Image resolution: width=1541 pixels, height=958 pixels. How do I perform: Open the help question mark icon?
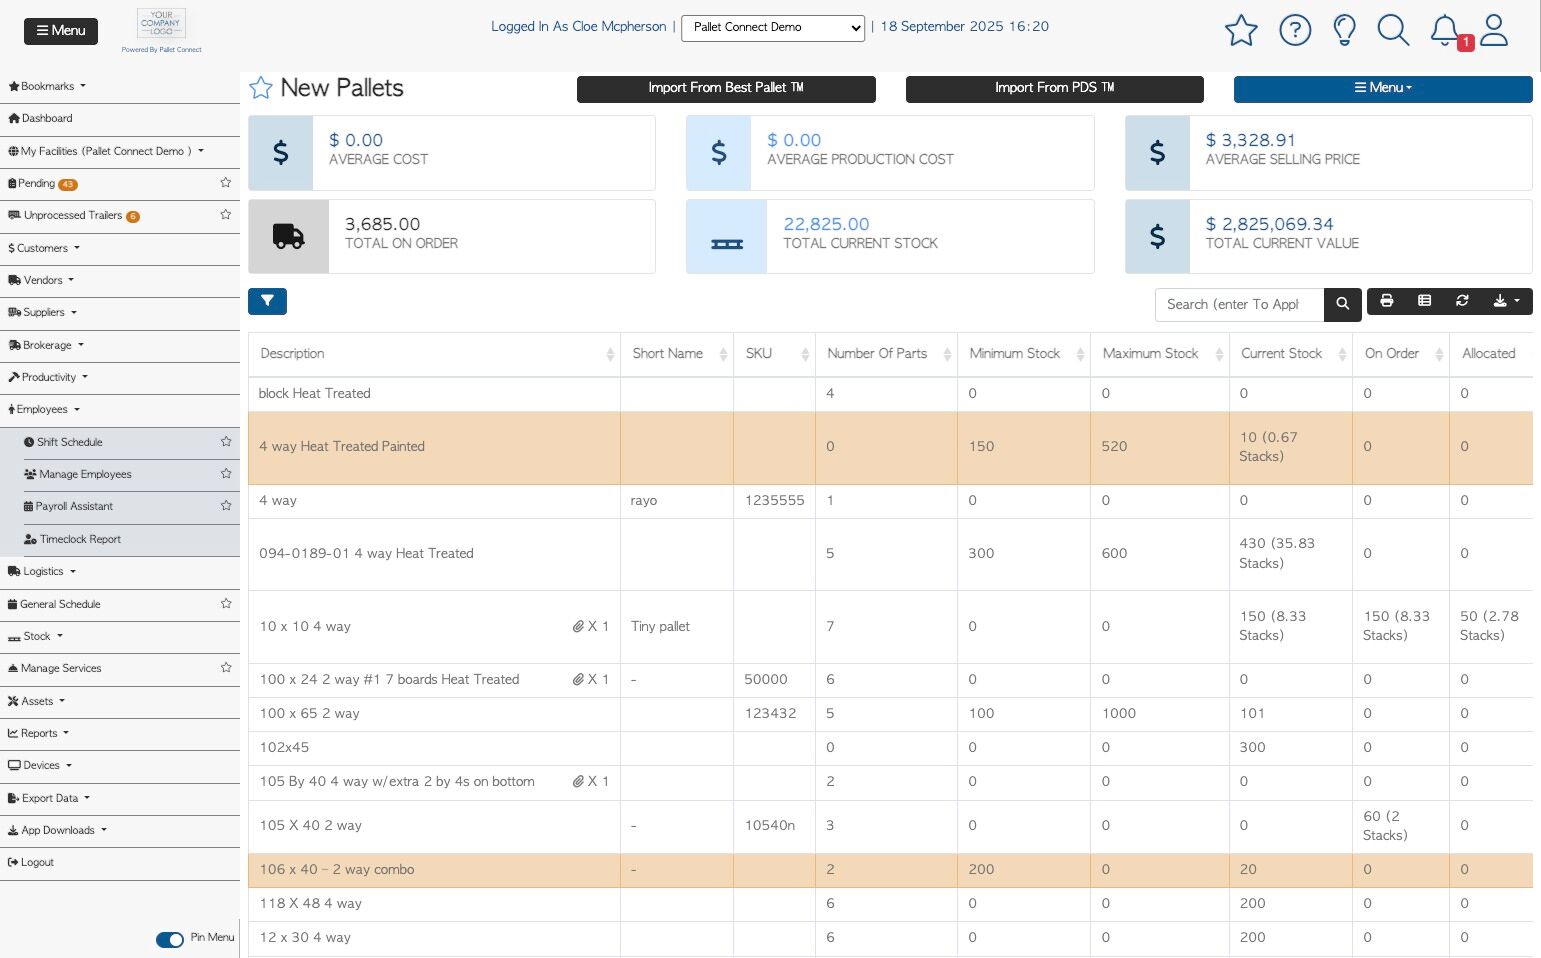point(1295,30)
